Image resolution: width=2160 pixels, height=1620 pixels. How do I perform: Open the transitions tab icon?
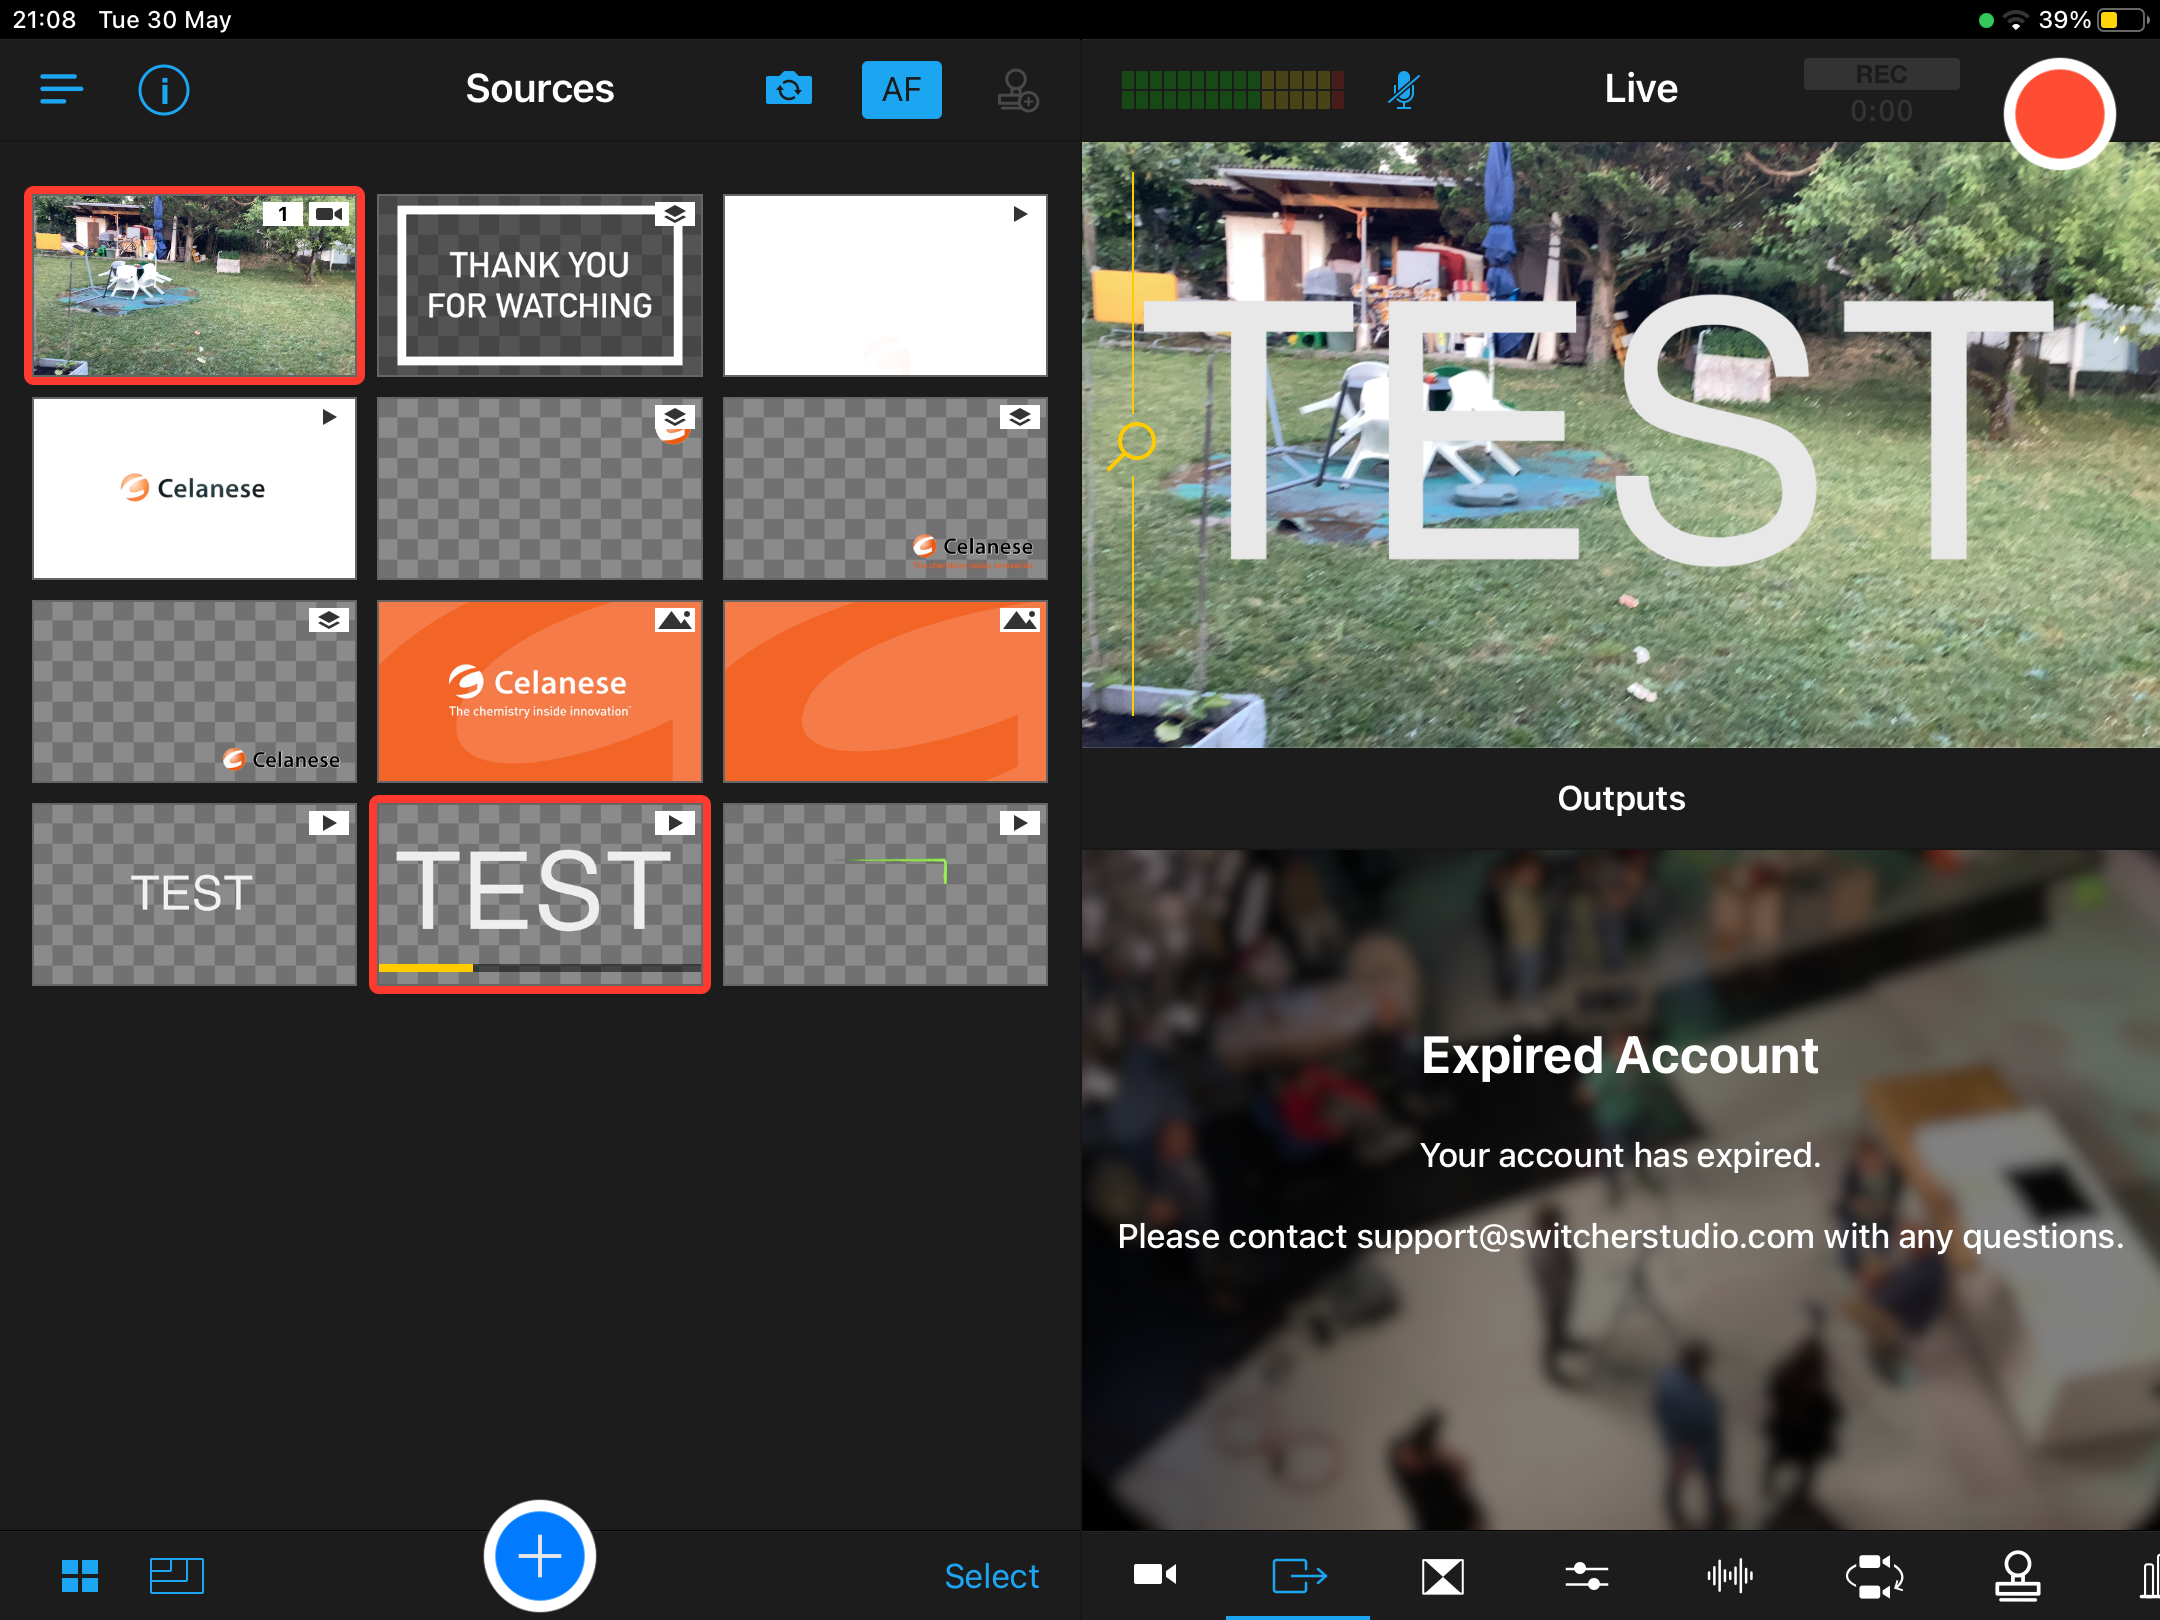(x=1442, y=1576)
